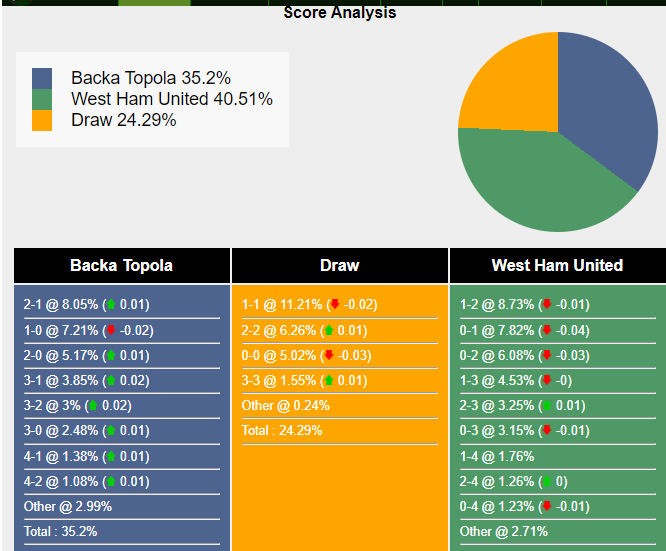Click the red down arrow in the 0-2 row
This screenshot has width=666, height=551.
coord(546,355)
